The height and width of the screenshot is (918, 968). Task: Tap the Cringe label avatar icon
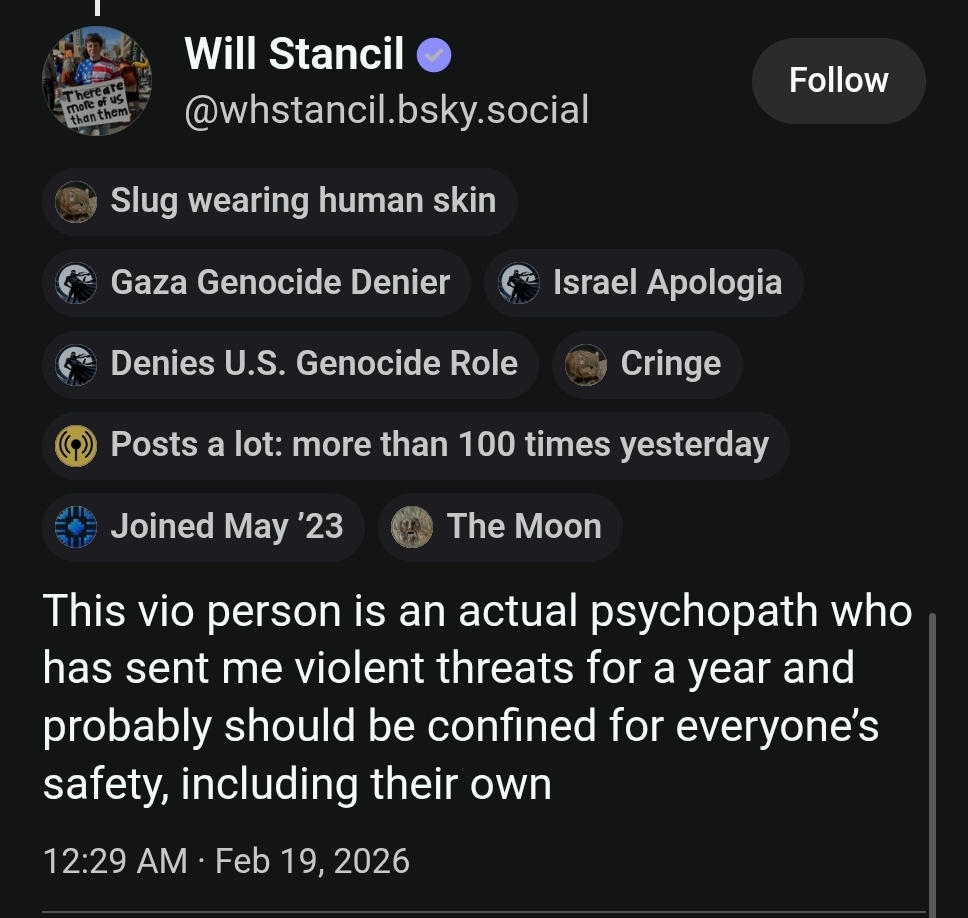pyautogui.click(x=587, y=364)
